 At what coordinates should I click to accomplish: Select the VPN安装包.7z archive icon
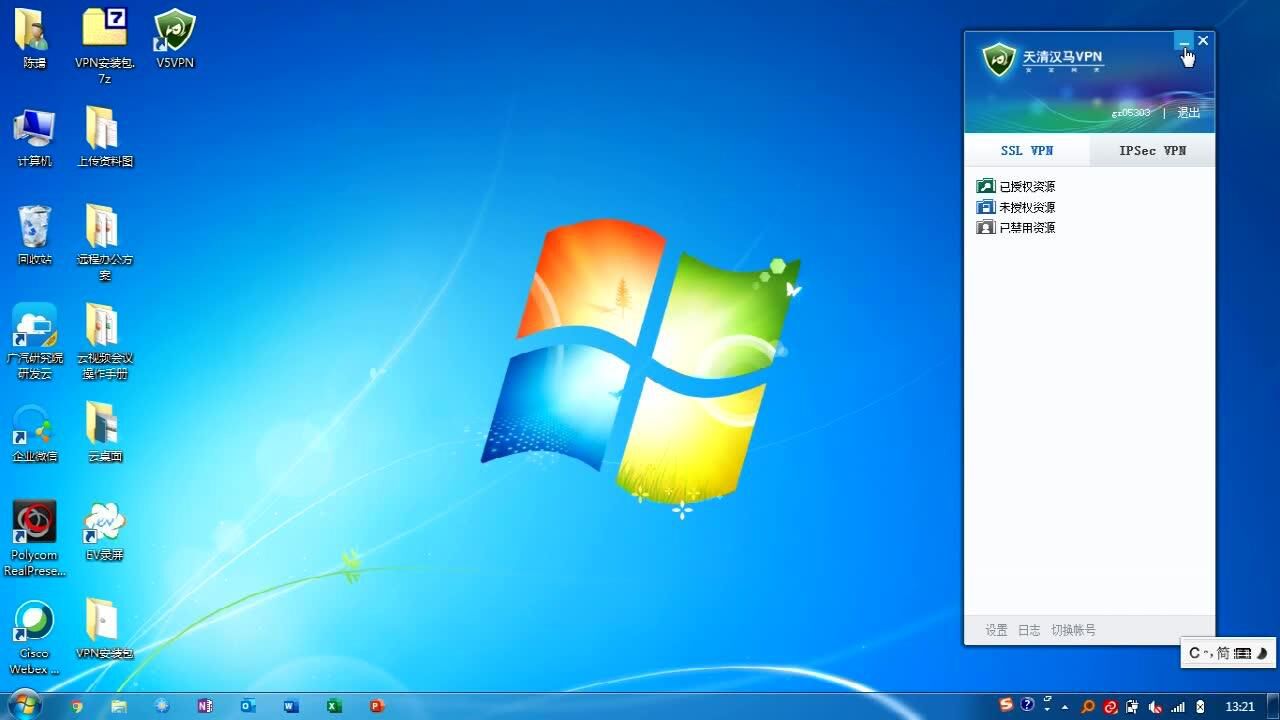pyautogui.click(x=105, y=46)
